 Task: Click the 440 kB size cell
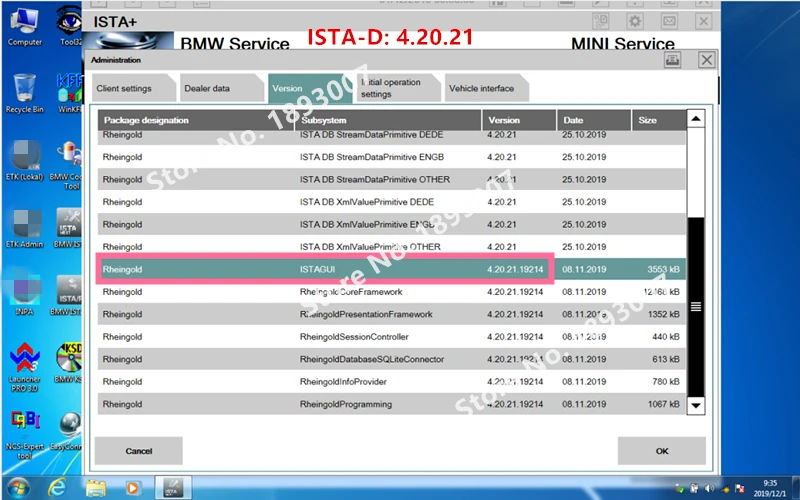pos(665,337)
